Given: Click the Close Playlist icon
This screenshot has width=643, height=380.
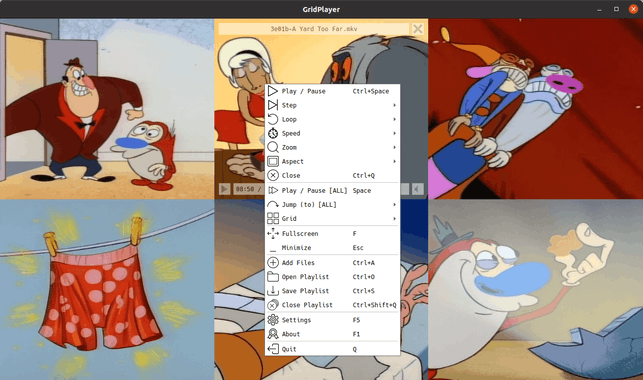Looking at the screenshot, I should pyautogui.click(x=273, y=305).
